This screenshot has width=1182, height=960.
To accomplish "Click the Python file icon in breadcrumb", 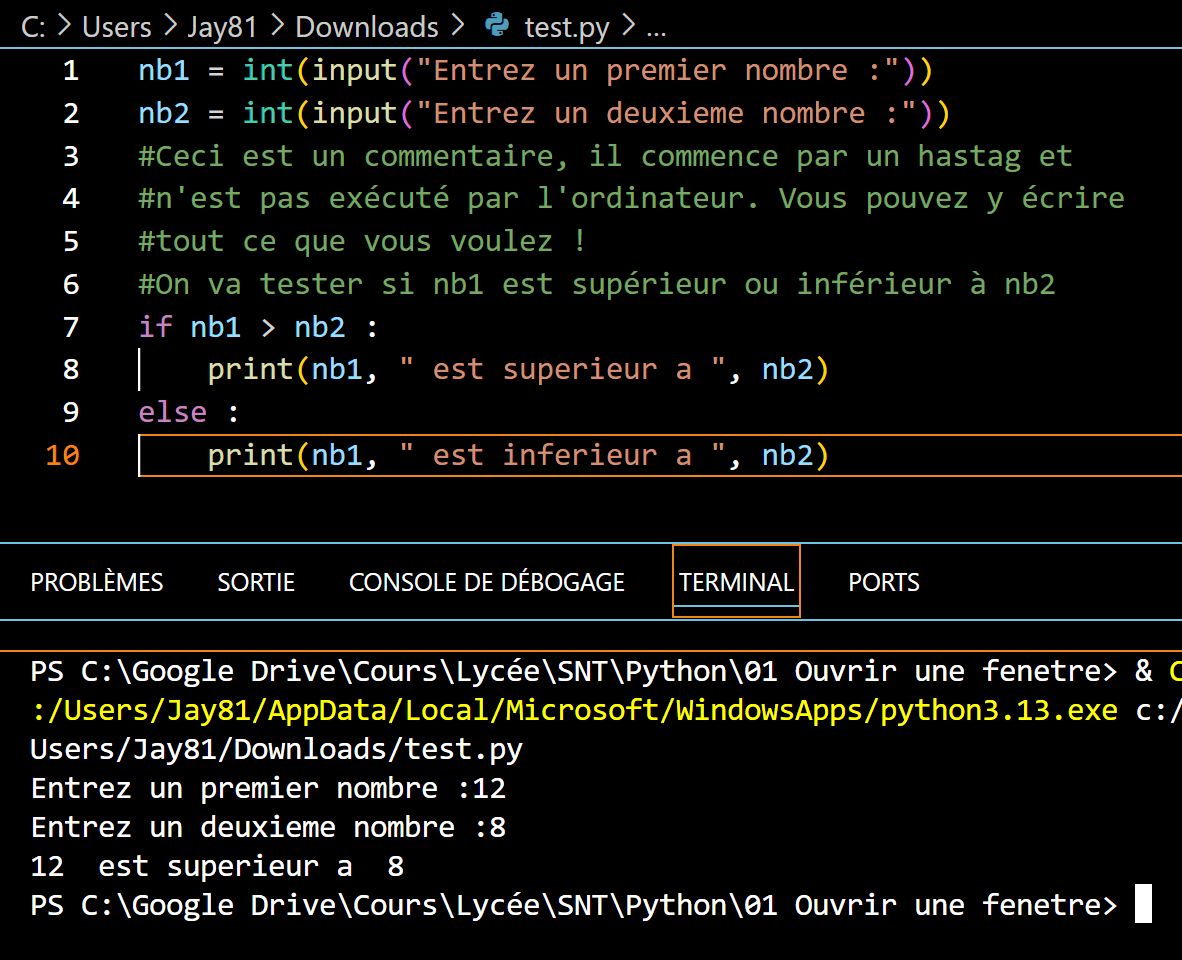I will click(496, 26).
